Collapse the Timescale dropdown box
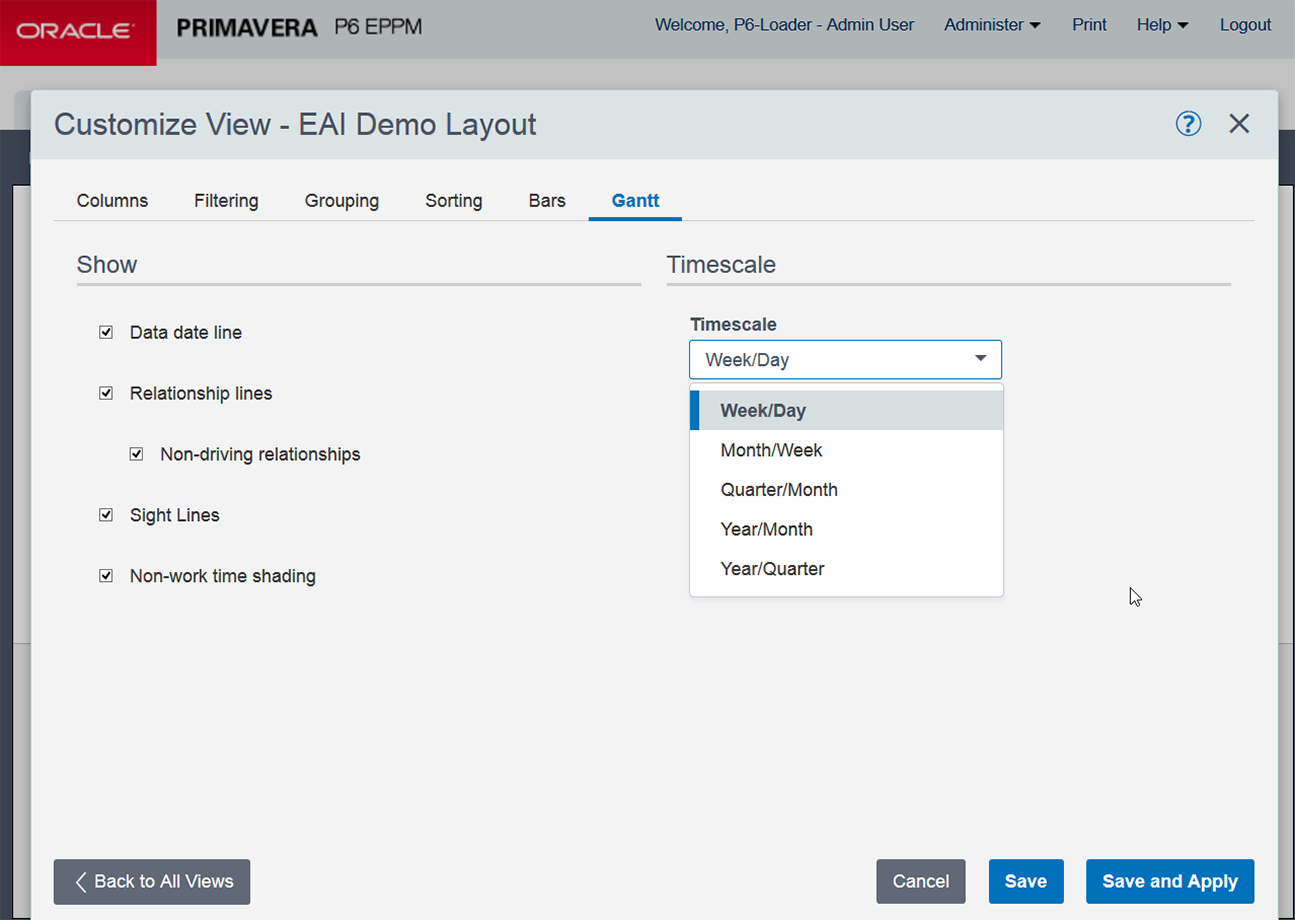Image resolution: width=1295 pixels, height=920 pixels. 845,360
